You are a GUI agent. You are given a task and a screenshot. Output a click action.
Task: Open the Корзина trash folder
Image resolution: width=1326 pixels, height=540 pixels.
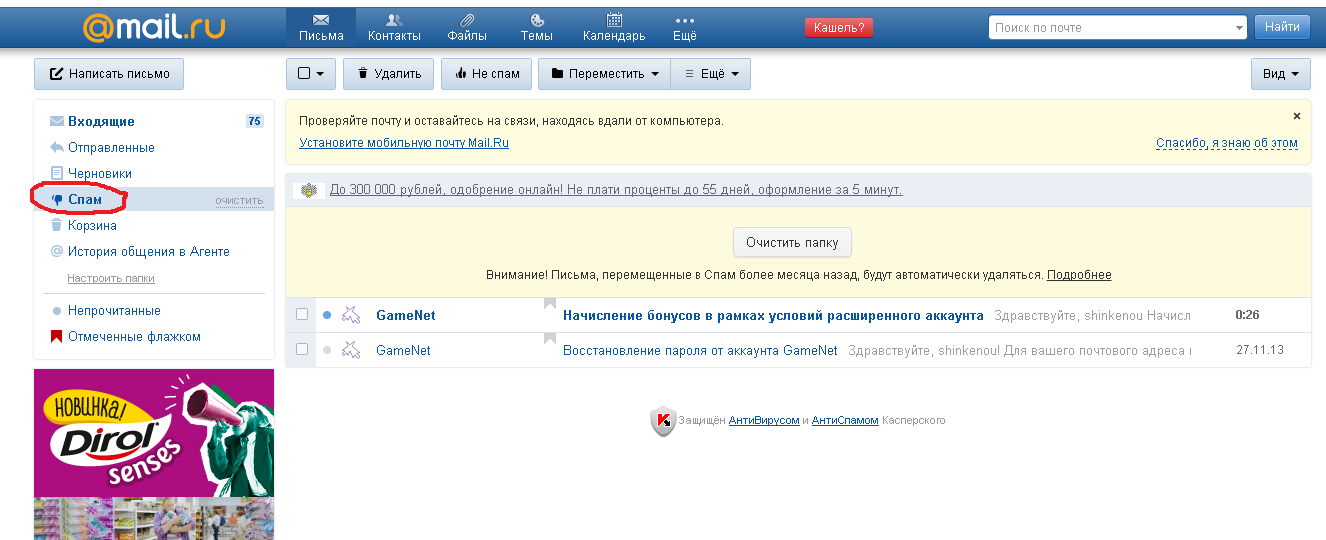click(x=92, y=226)
